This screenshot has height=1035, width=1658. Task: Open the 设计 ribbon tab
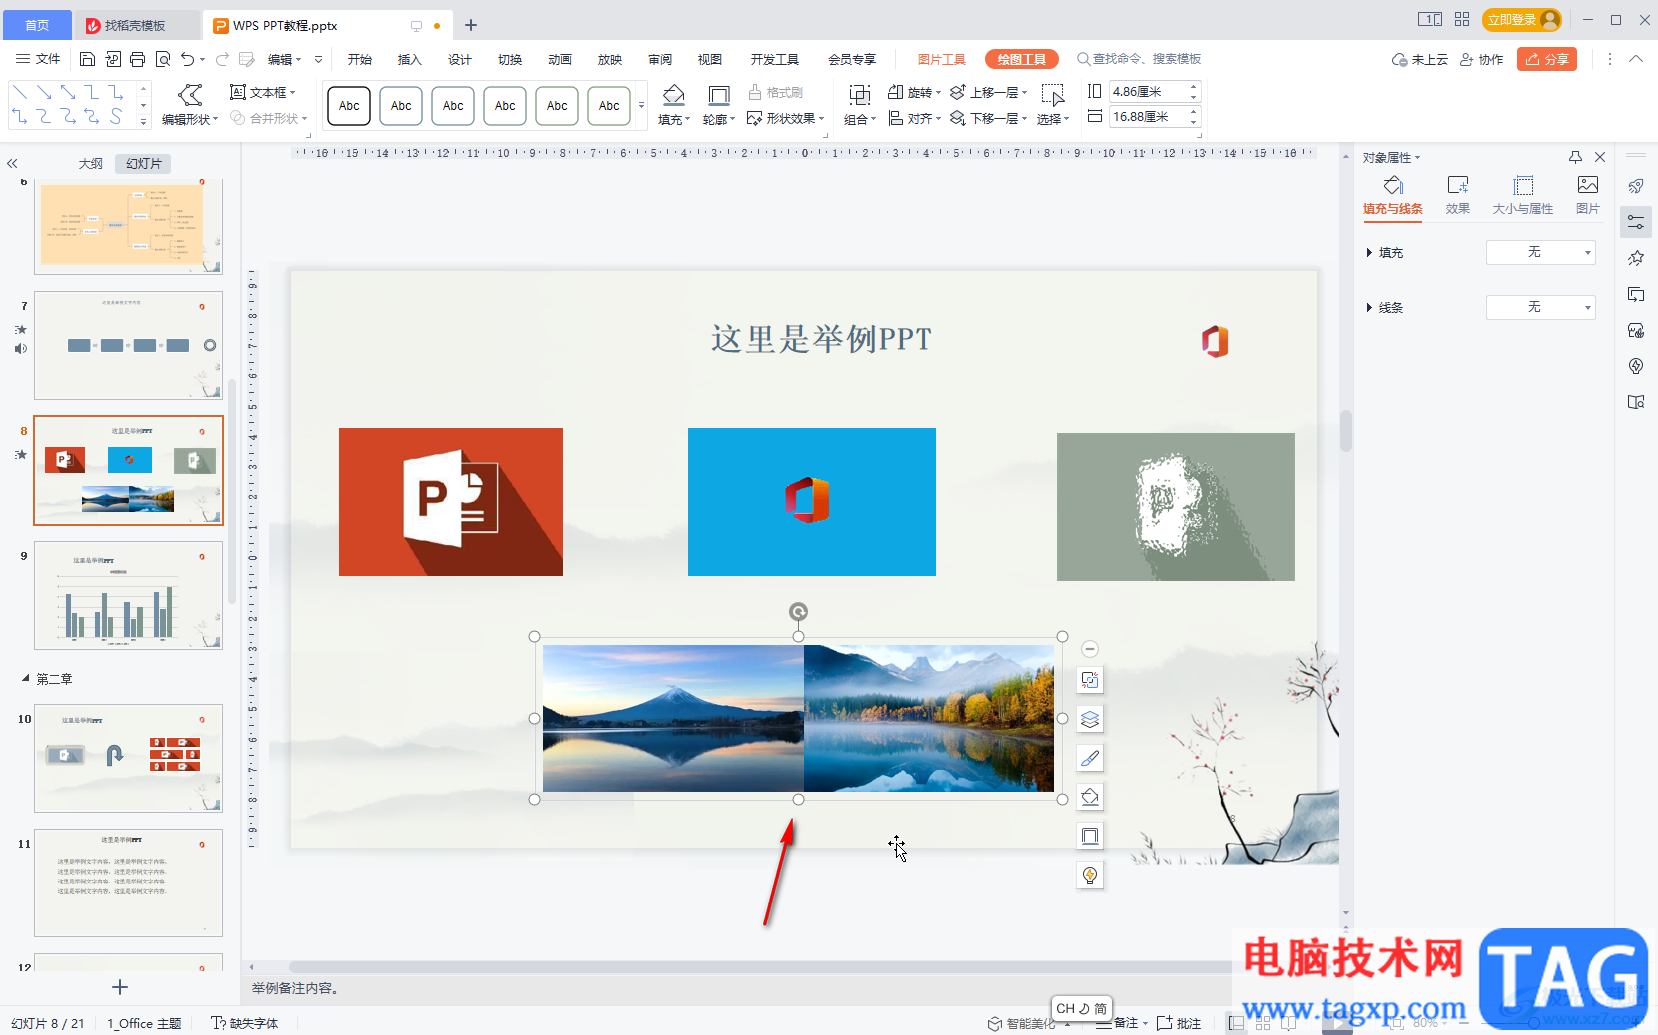point(460,59)
